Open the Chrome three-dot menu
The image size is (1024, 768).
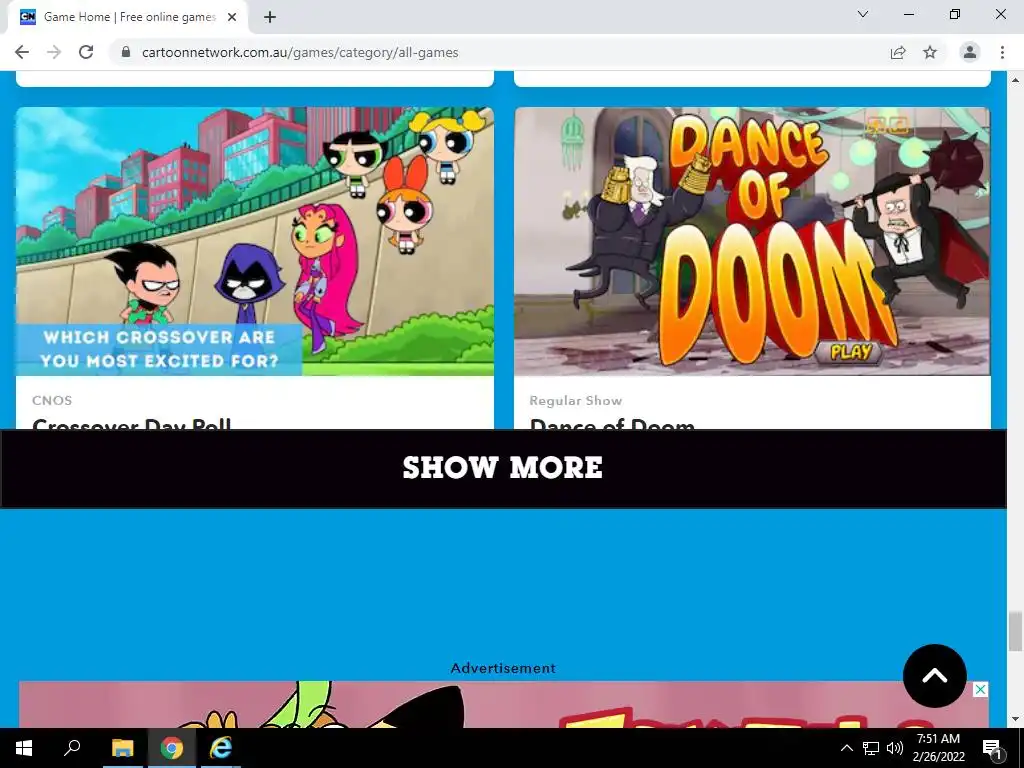tap(1002, 52)
